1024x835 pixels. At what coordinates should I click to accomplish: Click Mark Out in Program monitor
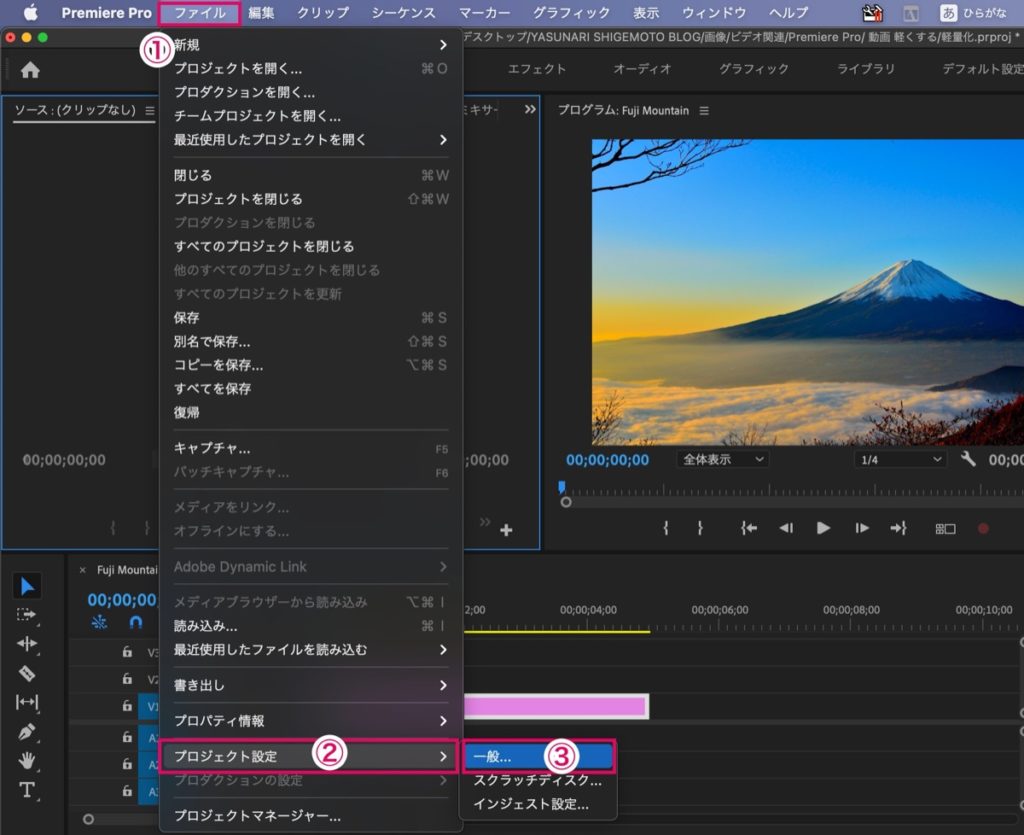click(x=699, y=528)
